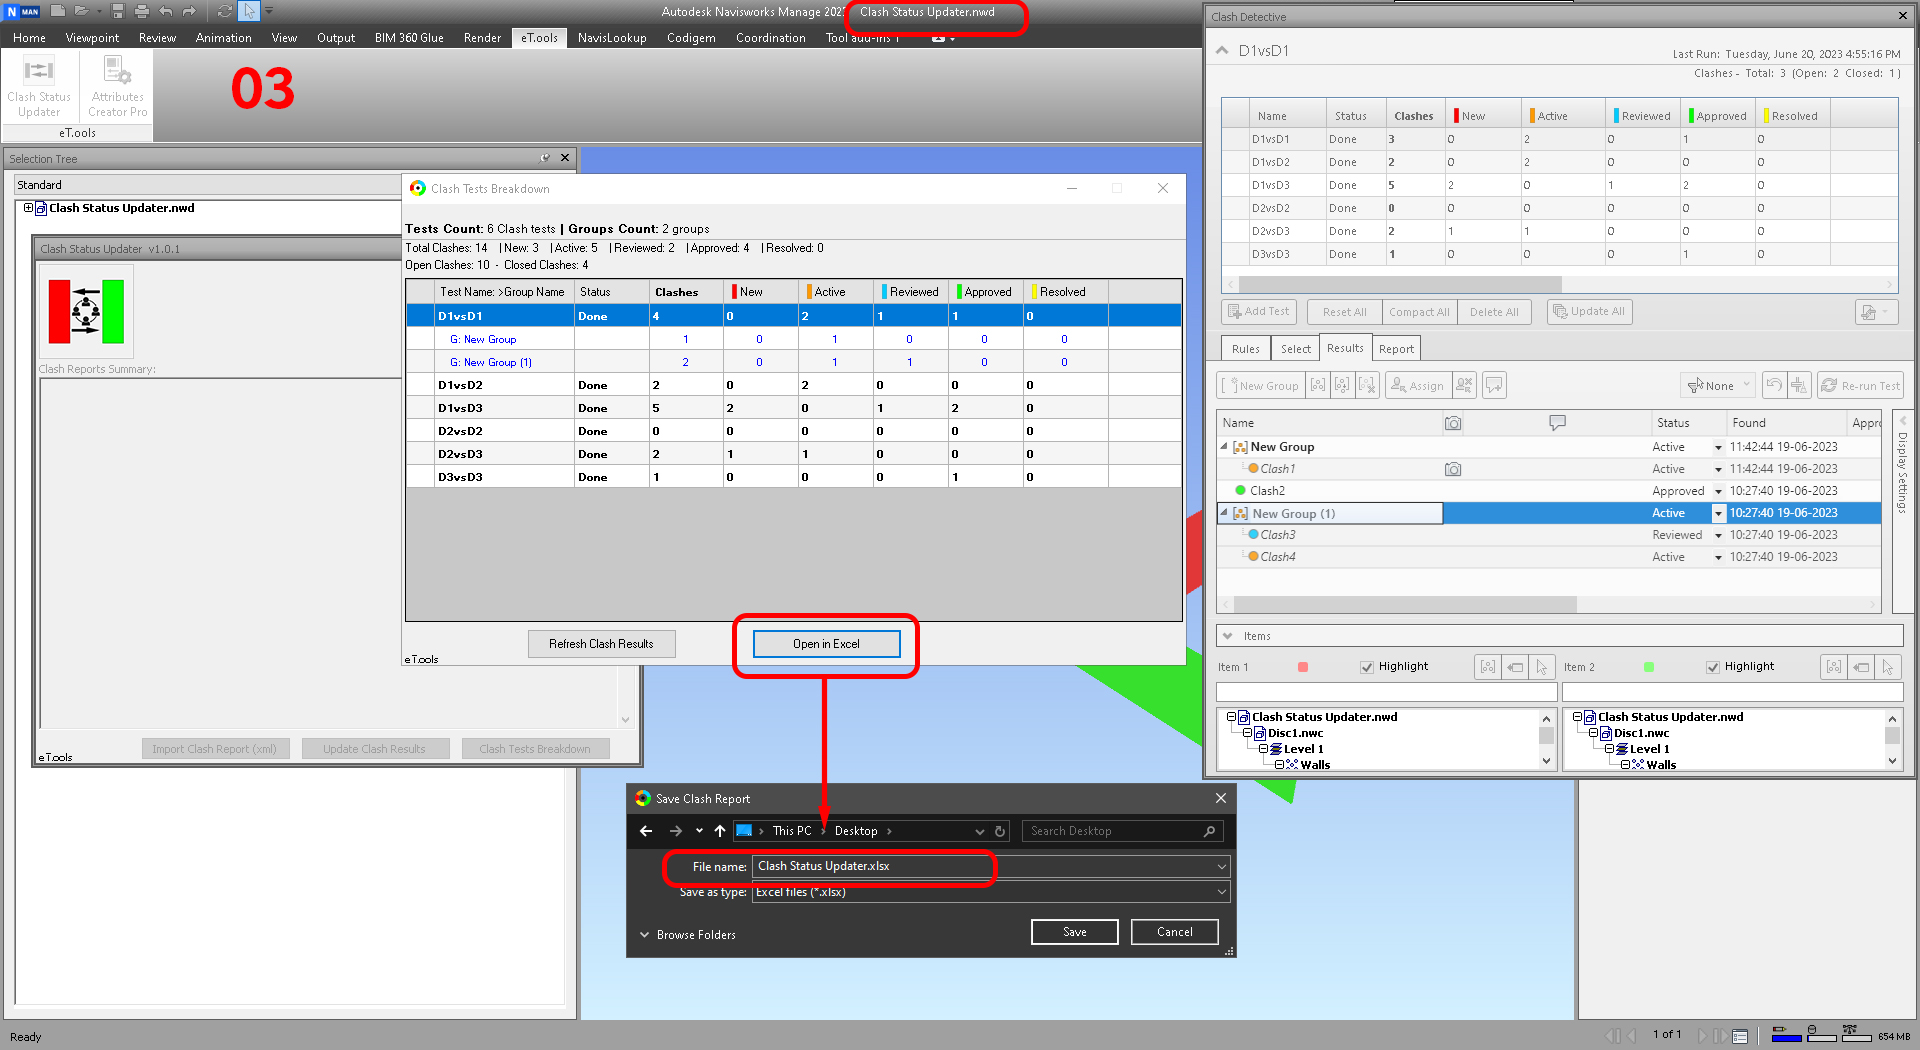Launch the Attributes Creator Pro ribbon tool
The width and height of the screenshot is (1920, 1050).
(118, 87)
